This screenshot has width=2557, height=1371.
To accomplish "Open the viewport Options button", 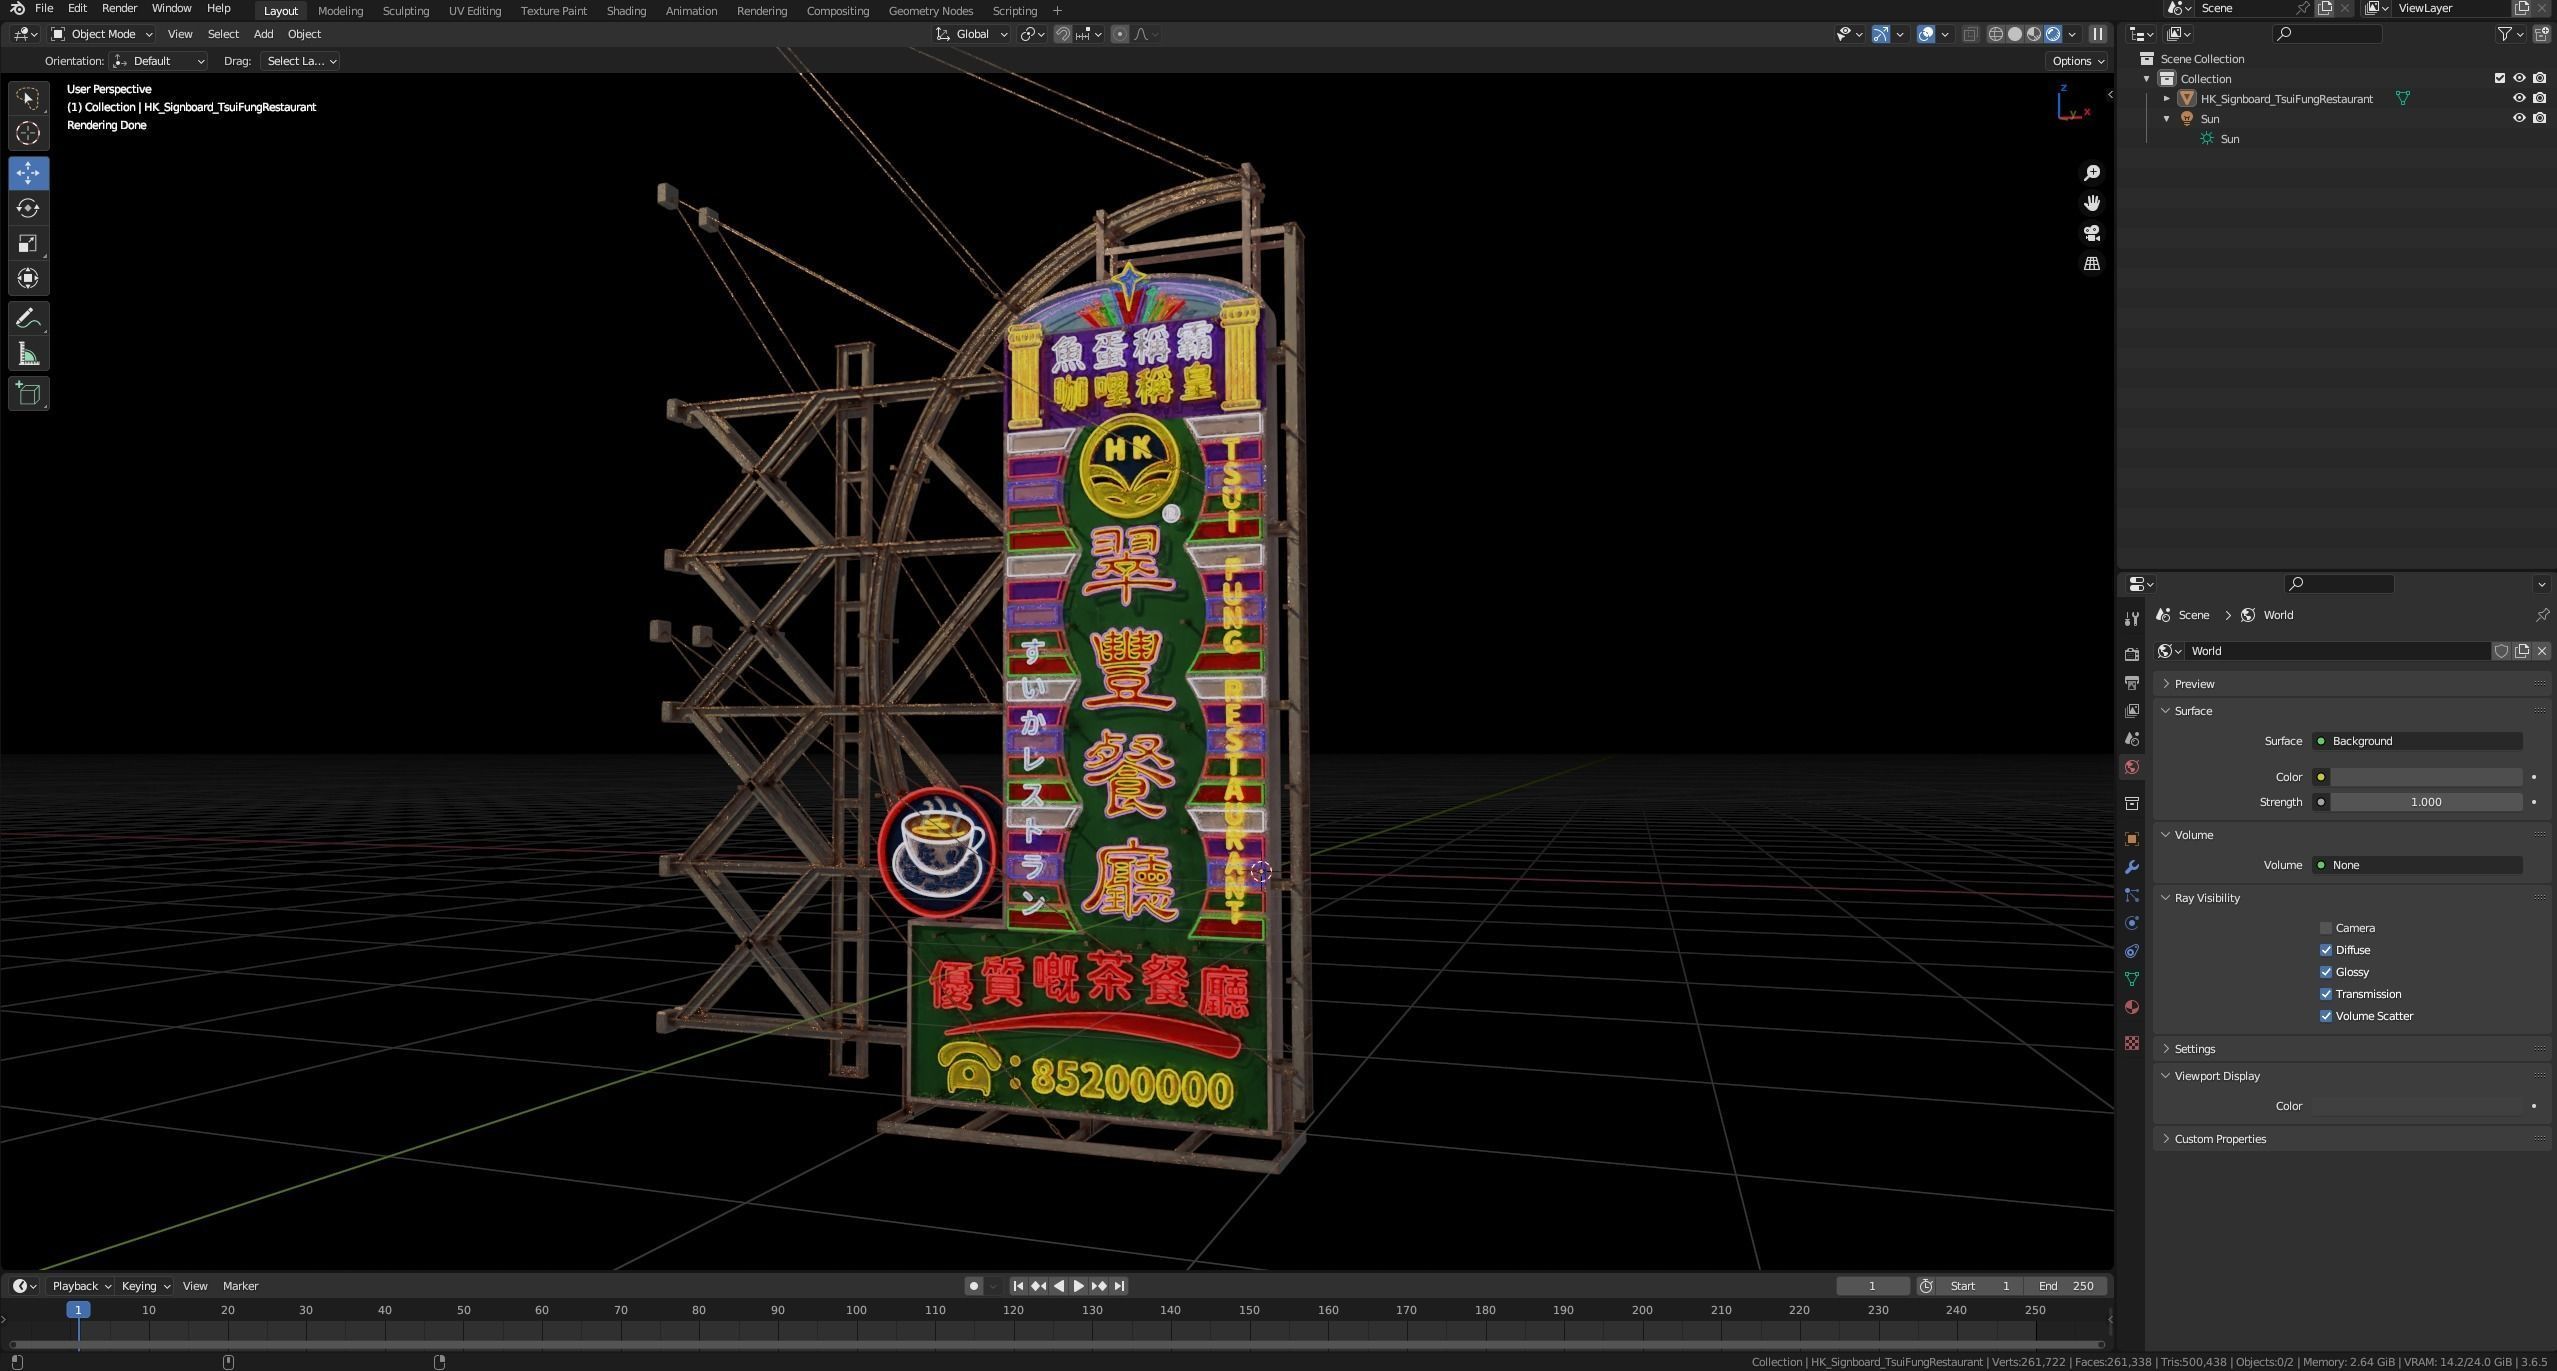I will point(2078,61).
